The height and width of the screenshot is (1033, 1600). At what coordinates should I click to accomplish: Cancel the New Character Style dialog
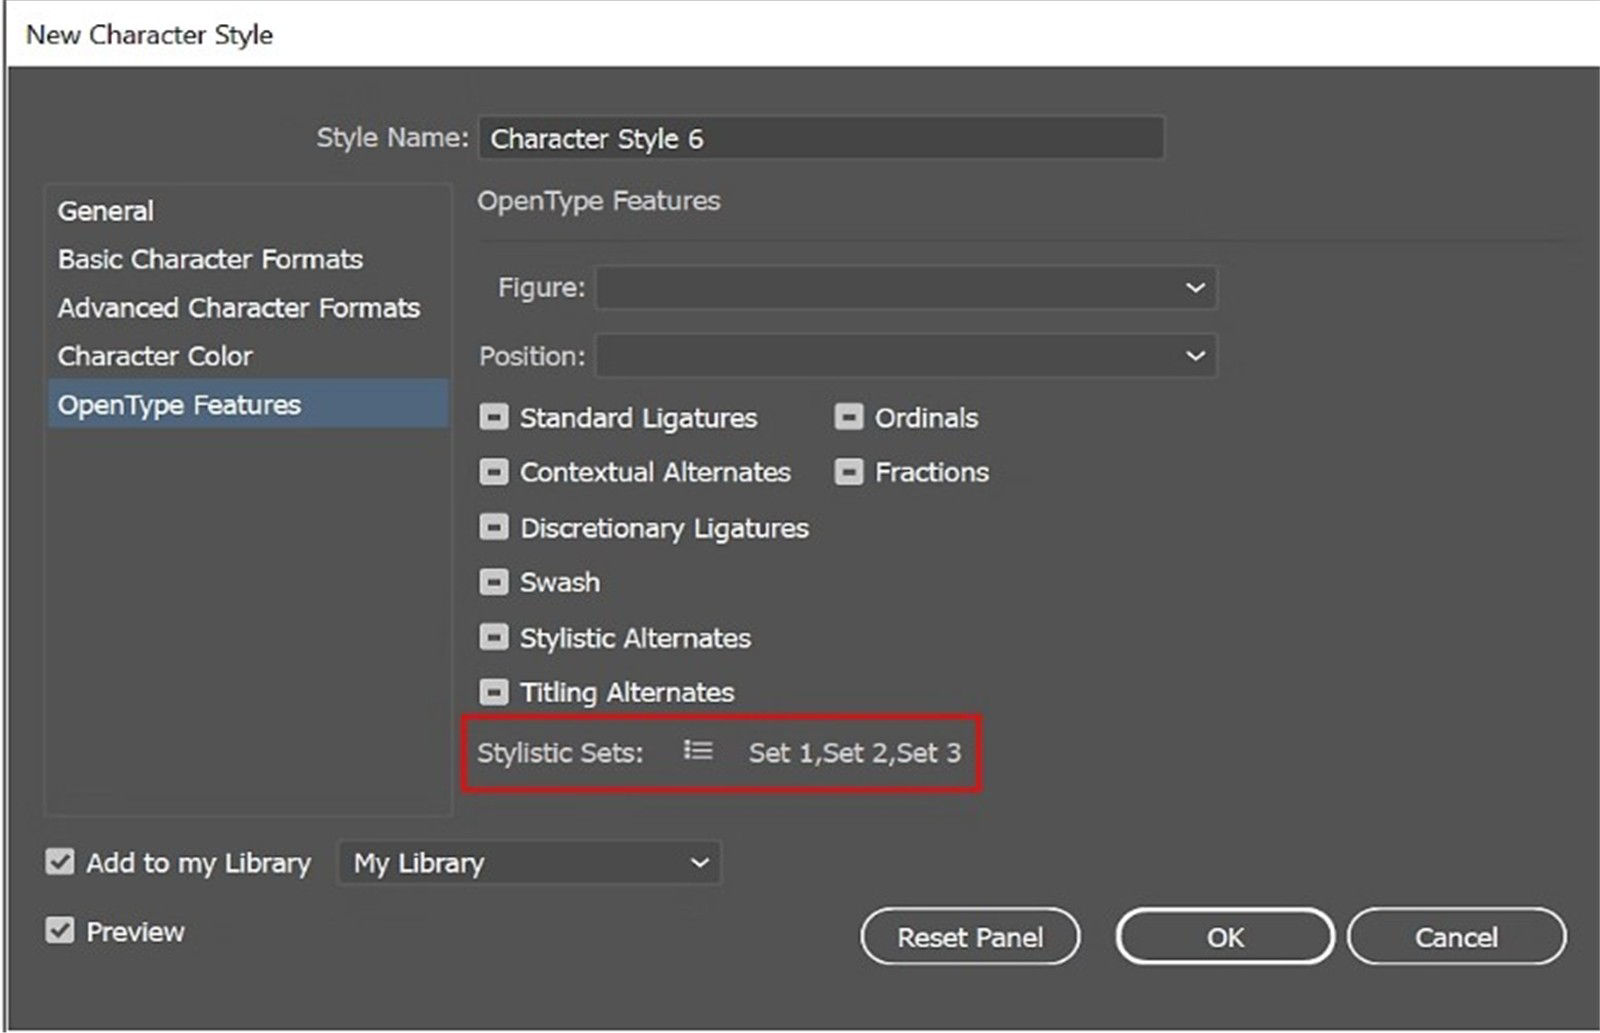[1456, 937]
